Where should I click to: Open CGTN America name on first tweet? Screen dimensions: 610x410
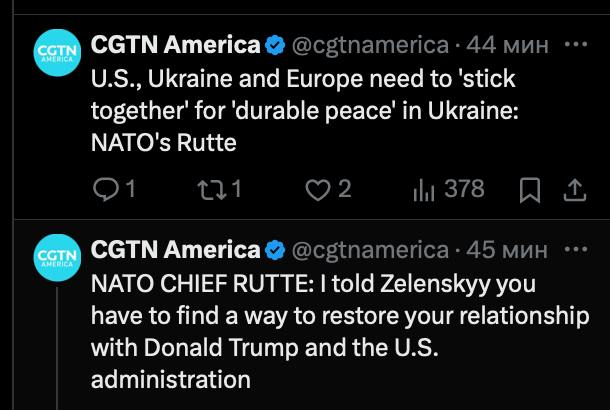click(x=175, y=45)
